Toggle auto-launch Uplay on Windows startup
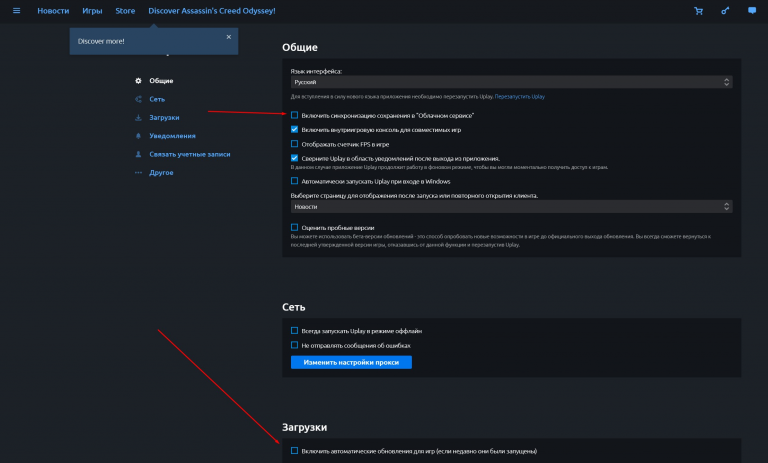The image size is (768, 463). pyautogui.click(x=294, y=181)
